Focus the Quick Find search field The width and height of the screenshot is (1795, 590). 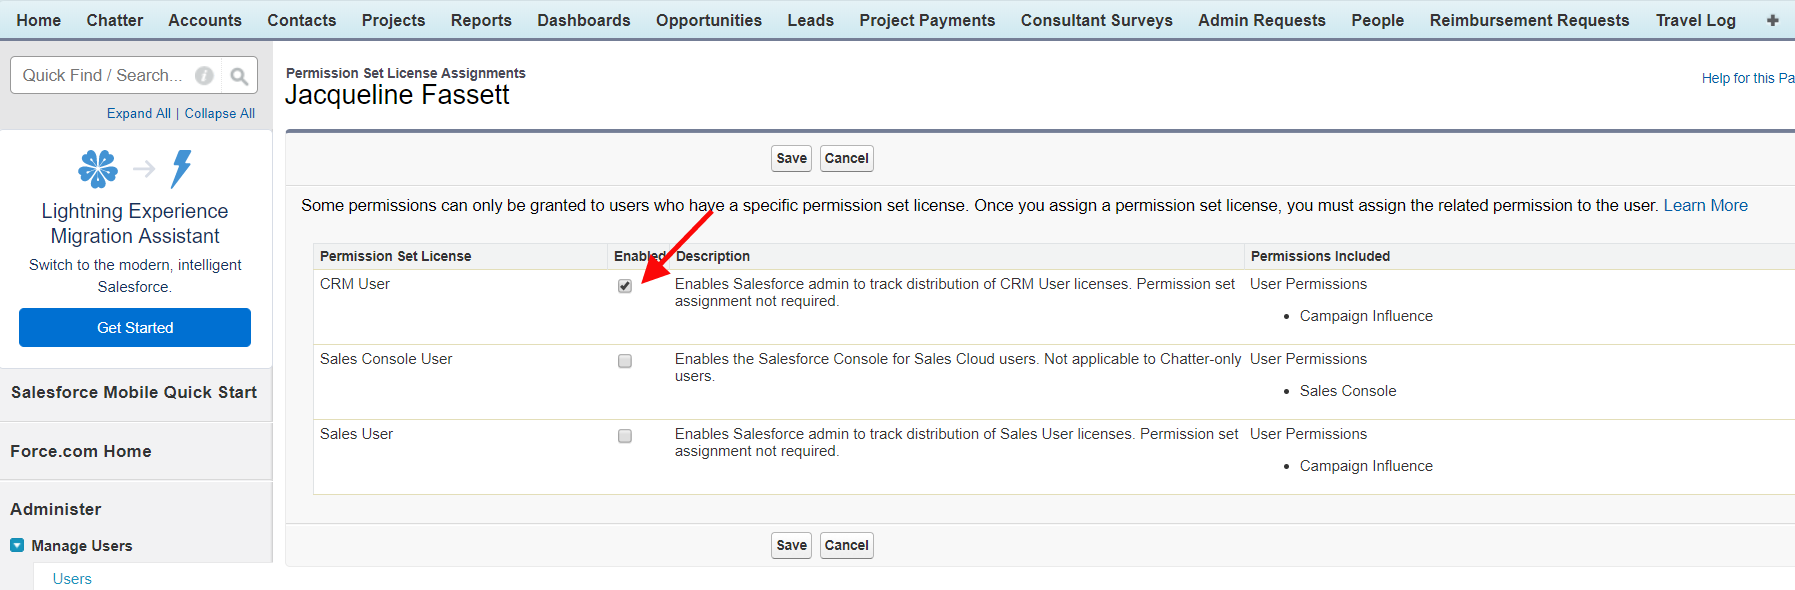pyautogui.click(x=102, y=76)
